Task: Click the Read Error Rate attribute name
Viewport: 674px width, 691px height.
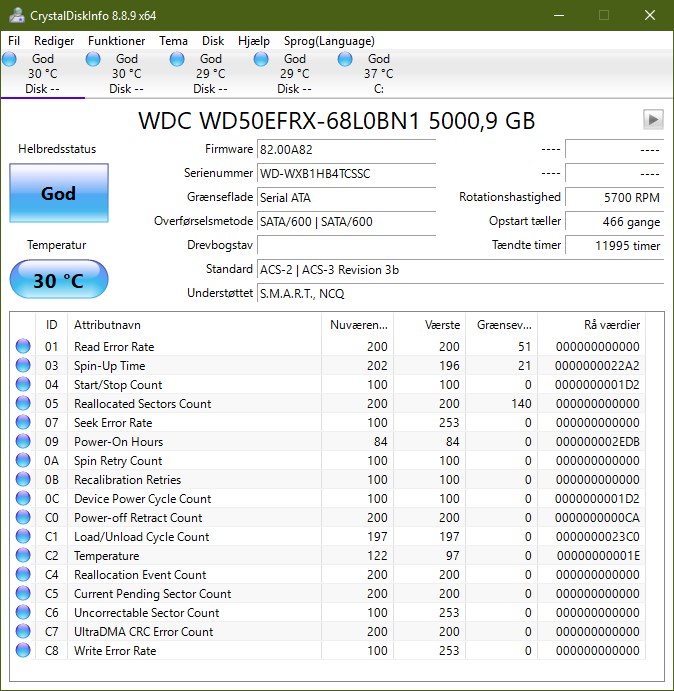Action: (x=114, y=347)
